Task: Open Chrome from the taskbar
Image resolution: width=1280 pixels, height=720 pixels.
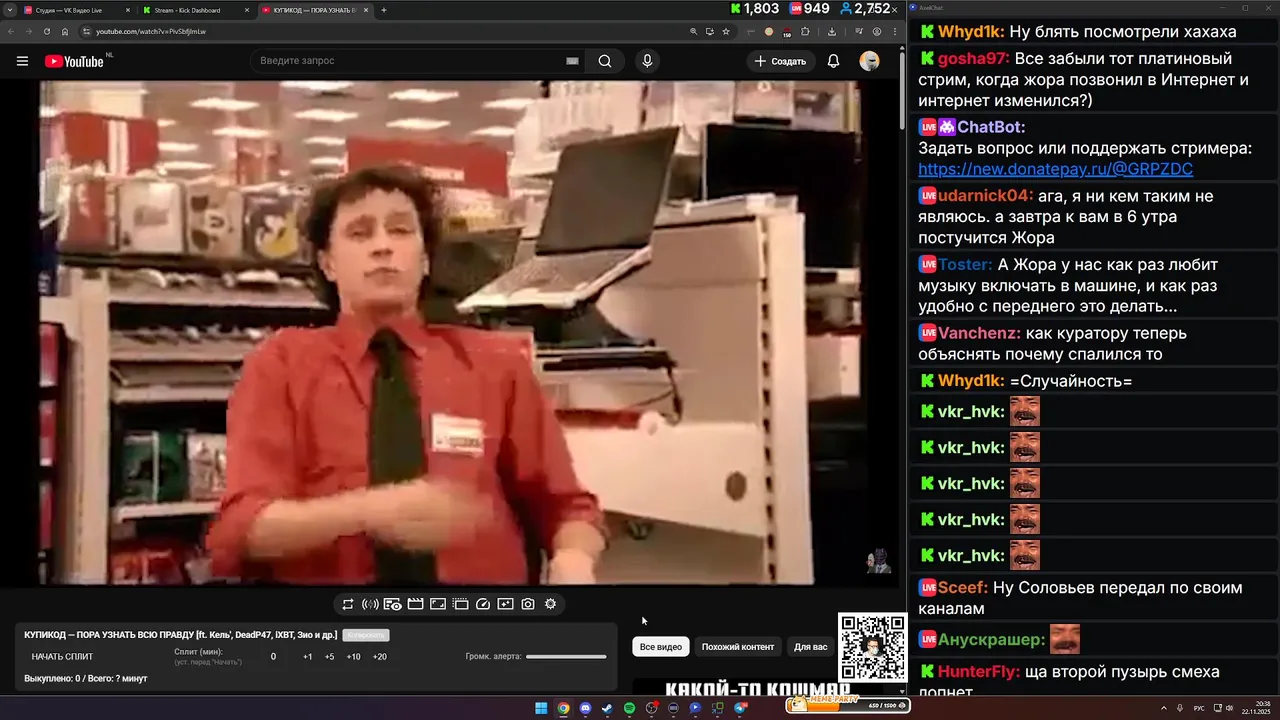Action: click(x=563, y=708)
